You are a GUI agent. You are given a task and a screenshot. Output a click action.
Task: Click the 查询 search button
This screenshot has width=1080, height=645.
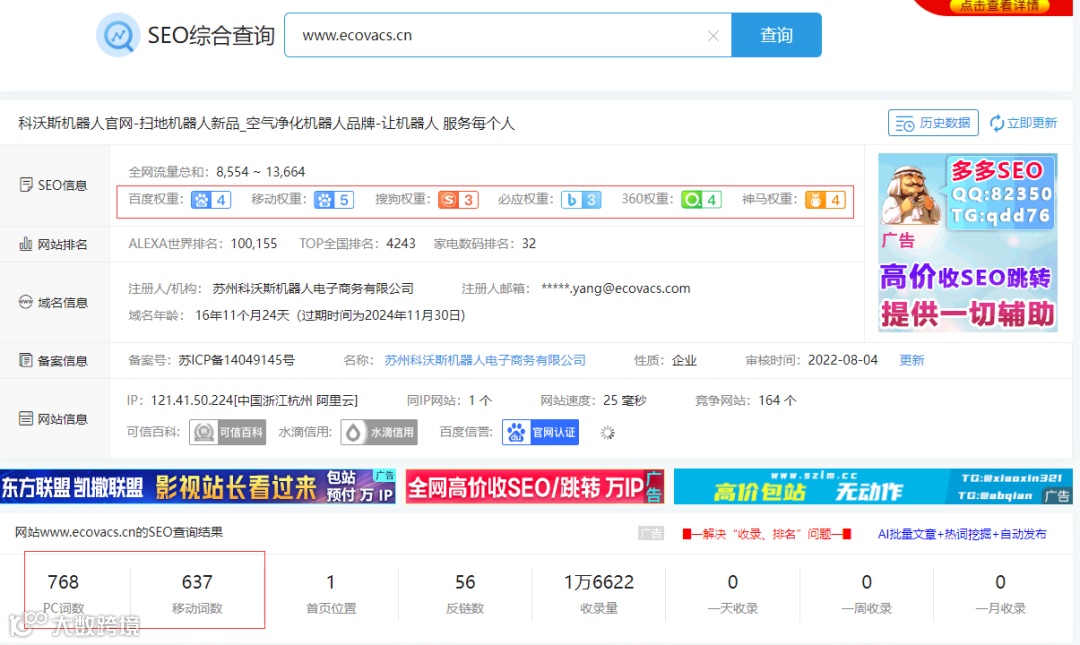(x=776, y=35)
